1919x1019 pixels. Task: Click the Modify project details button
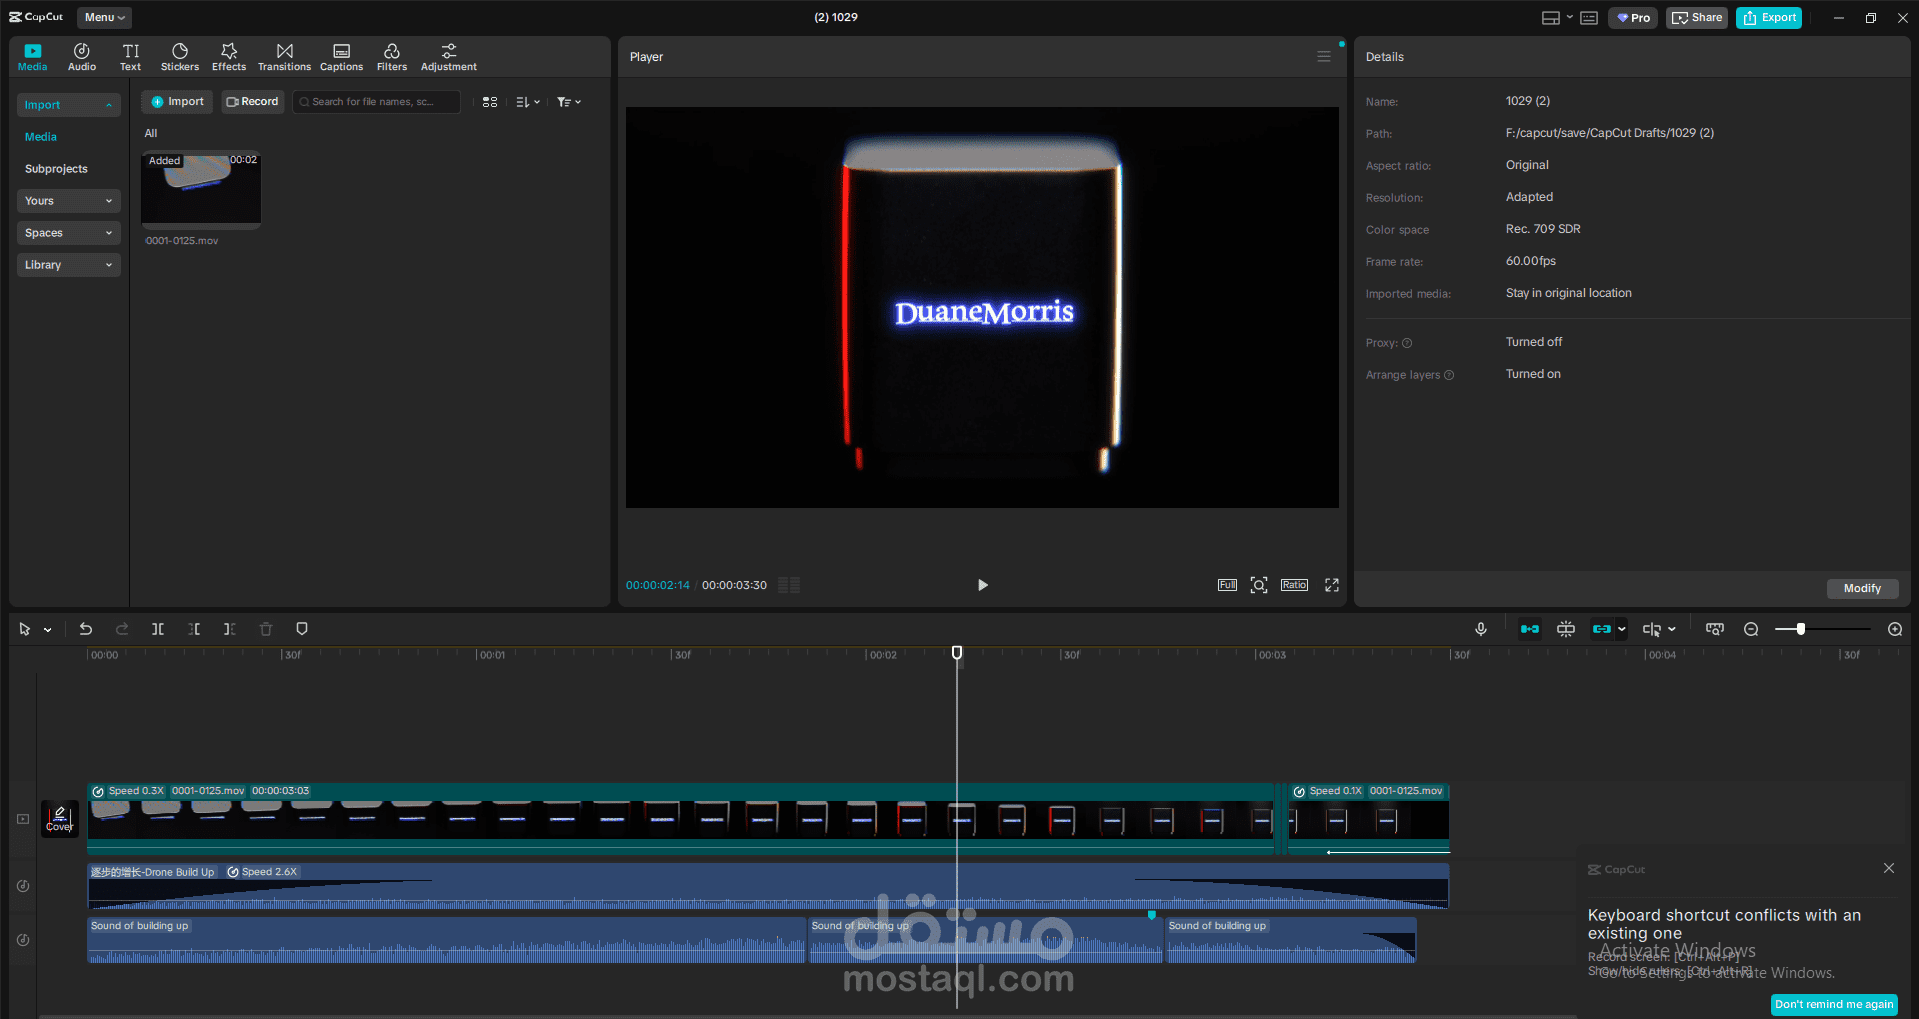(x=1863, y=588)
